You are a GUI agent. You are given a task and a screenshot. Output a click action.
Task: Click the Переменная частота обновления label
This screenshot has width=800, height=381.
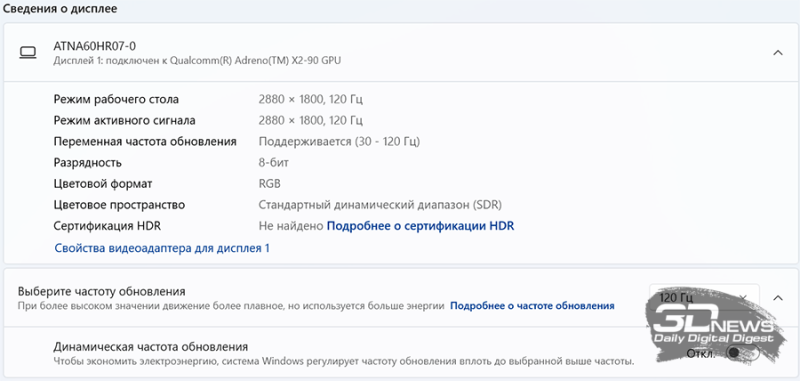pyautogui.click(x=145, y=142)
